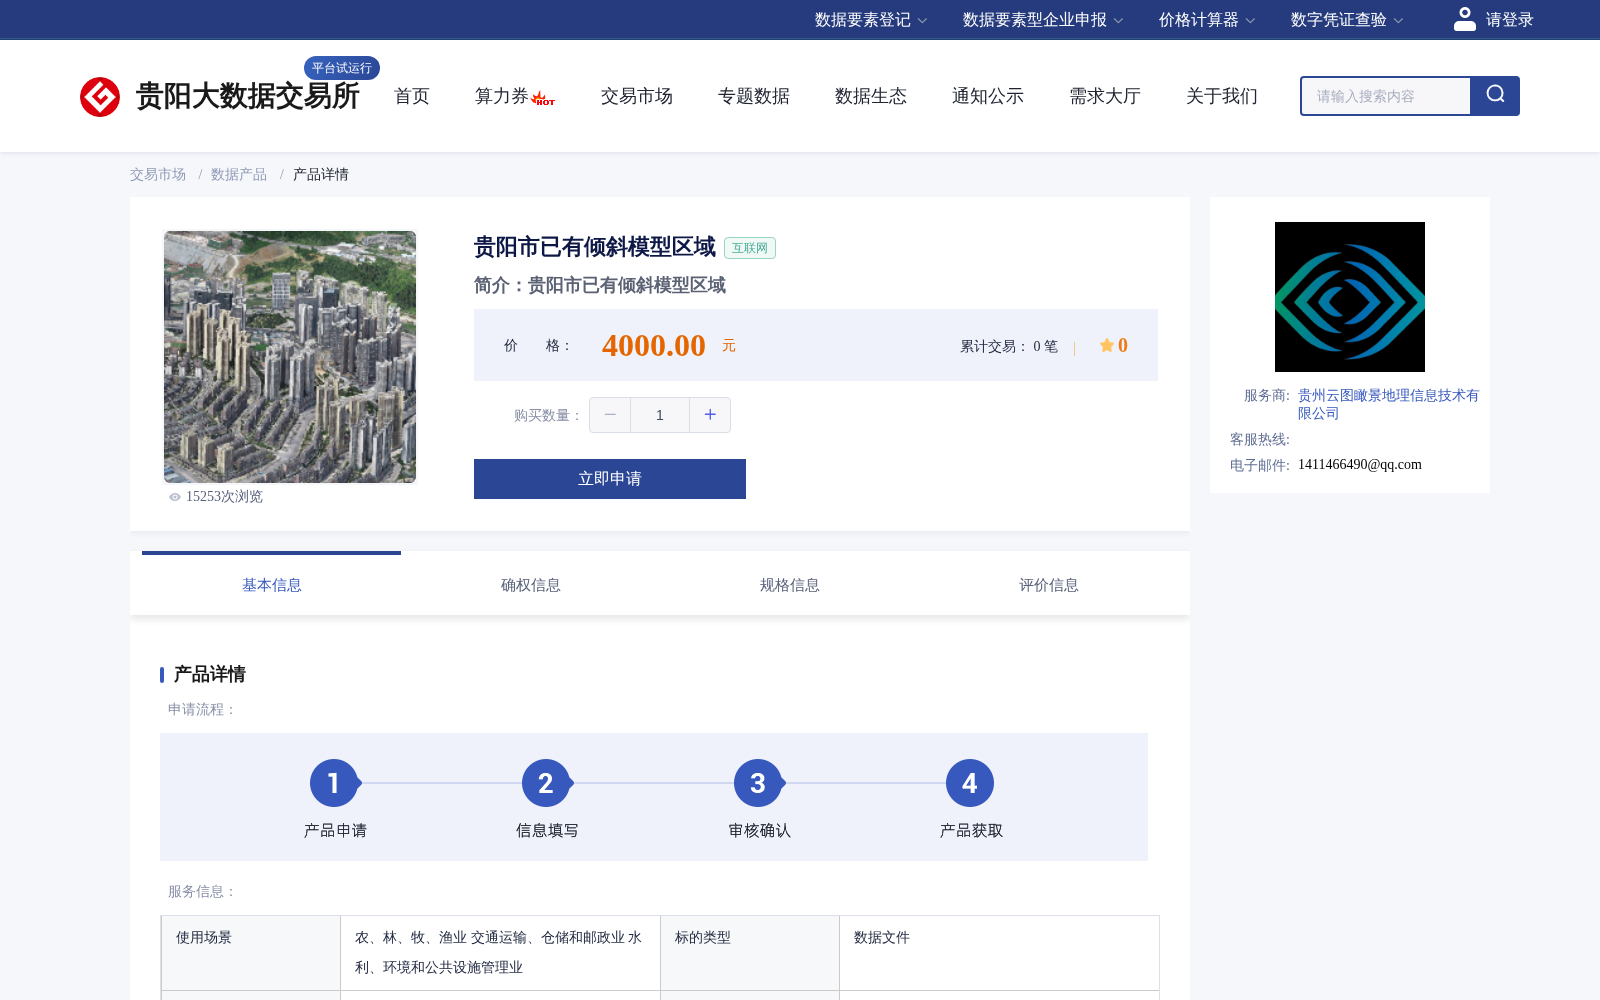This screenshot has width=1600, height=1000.
Task: Click the HOT flame badge on 算力券
Action: (x=543, y=99)
